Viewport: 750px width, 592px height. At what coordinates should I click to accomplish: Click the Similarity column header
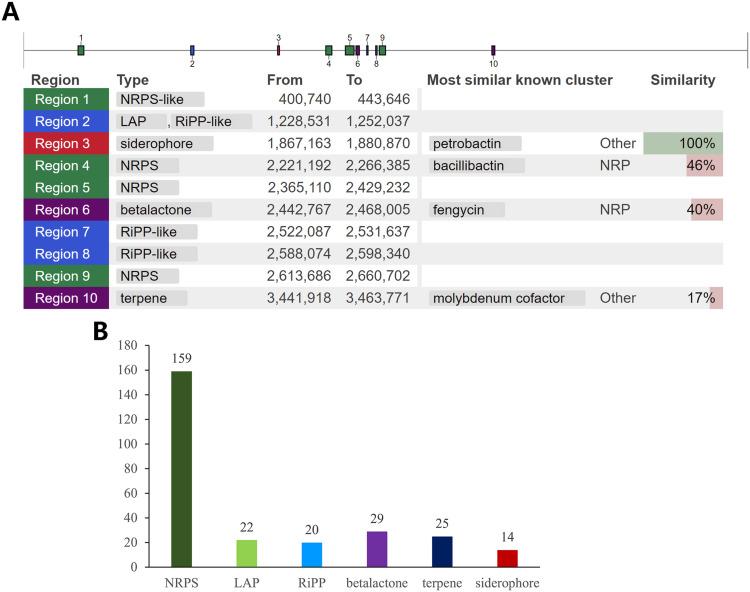[x=683, y=80]
